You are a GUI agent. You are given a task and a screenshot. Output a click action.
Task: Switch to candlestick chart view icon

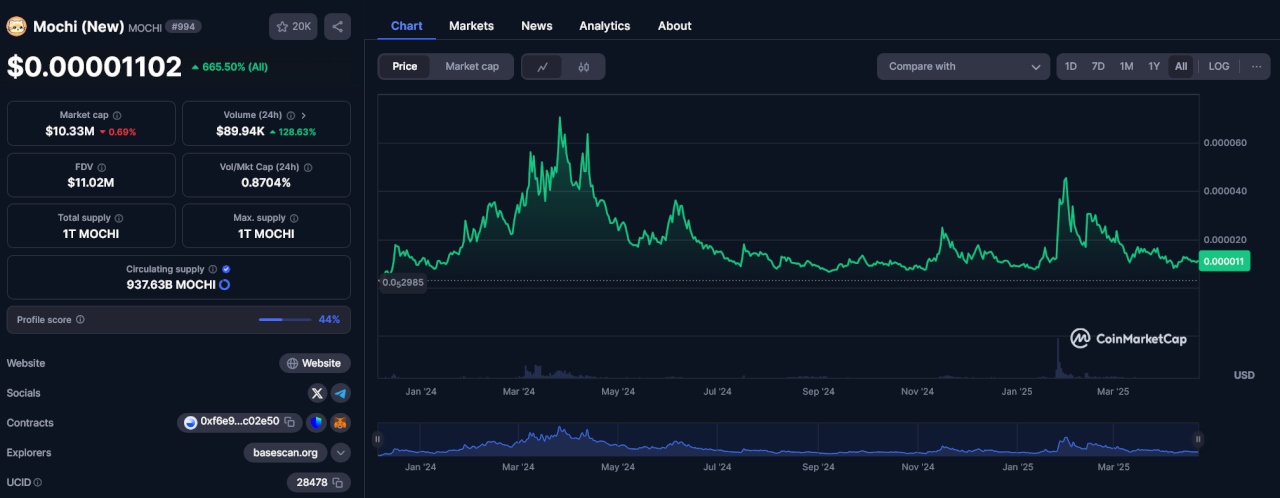pyautogui.click(x=584, y=67)
